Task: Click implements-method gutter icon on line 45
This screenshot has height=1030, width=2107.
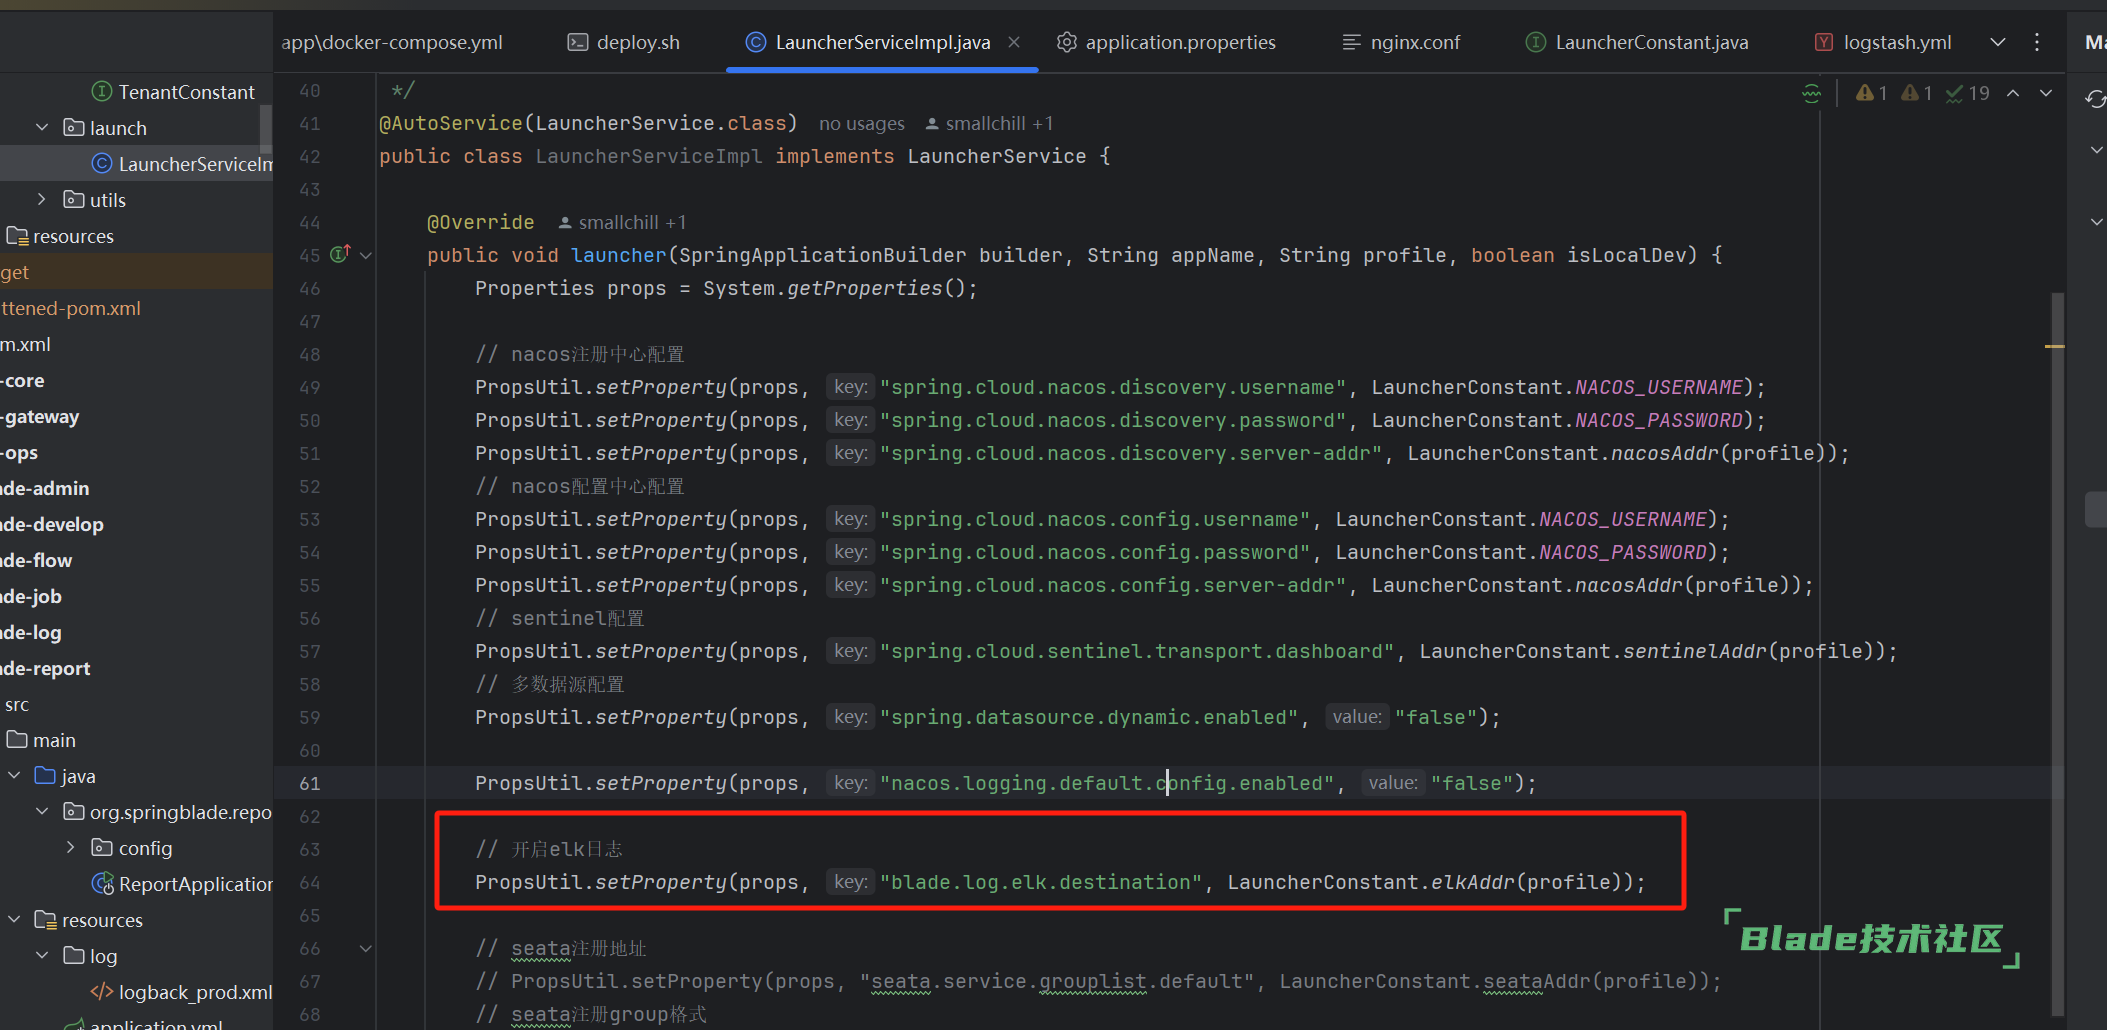Action: click(340, 254)
